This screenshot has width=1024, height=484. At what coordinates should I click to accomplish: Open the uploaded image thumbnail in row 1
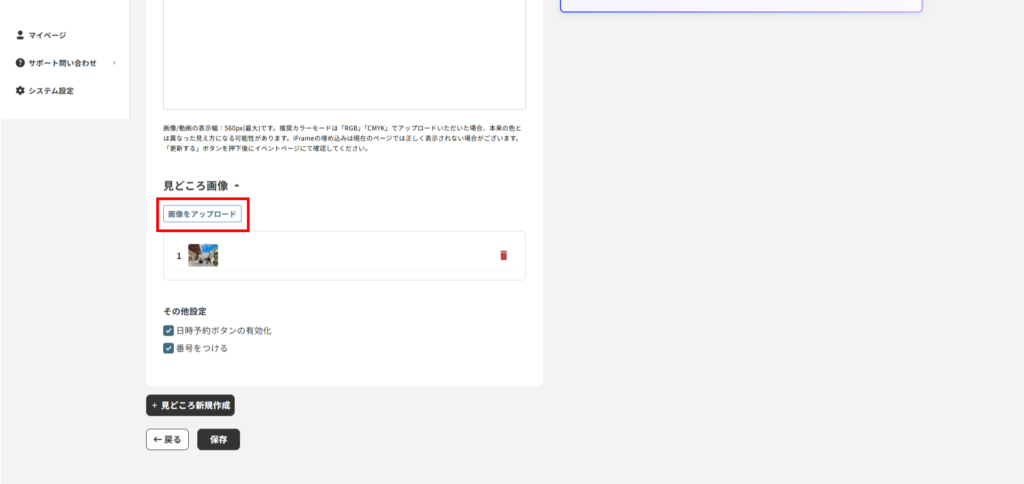click(x=203, y=255)
